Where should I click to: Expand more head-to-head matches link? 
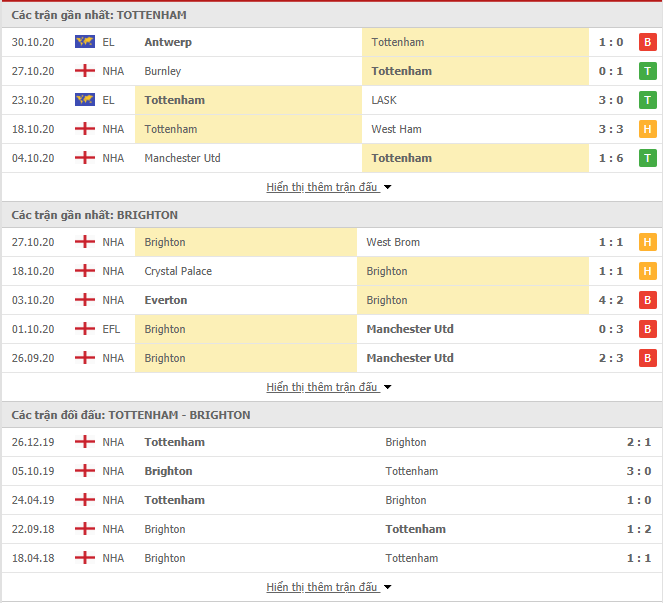tap(329, 587)
